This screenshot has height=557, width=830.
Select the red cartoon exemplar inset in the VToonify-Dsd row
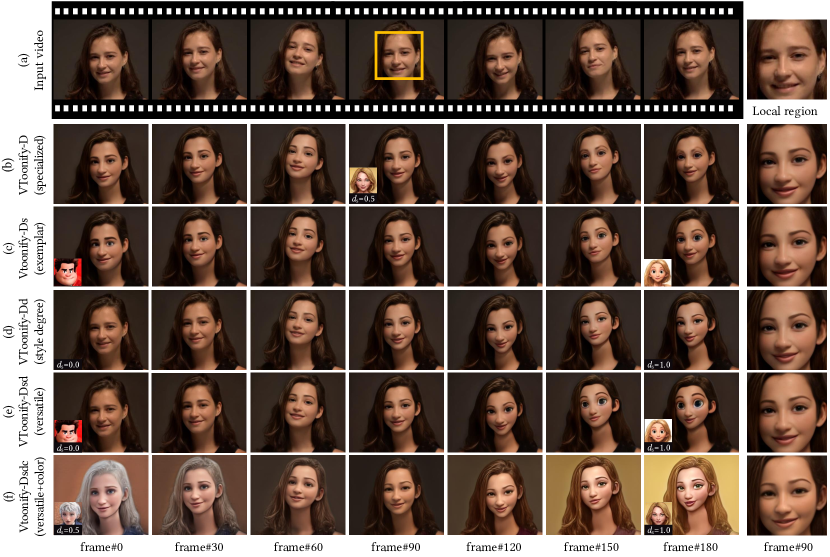pos(68,432)
